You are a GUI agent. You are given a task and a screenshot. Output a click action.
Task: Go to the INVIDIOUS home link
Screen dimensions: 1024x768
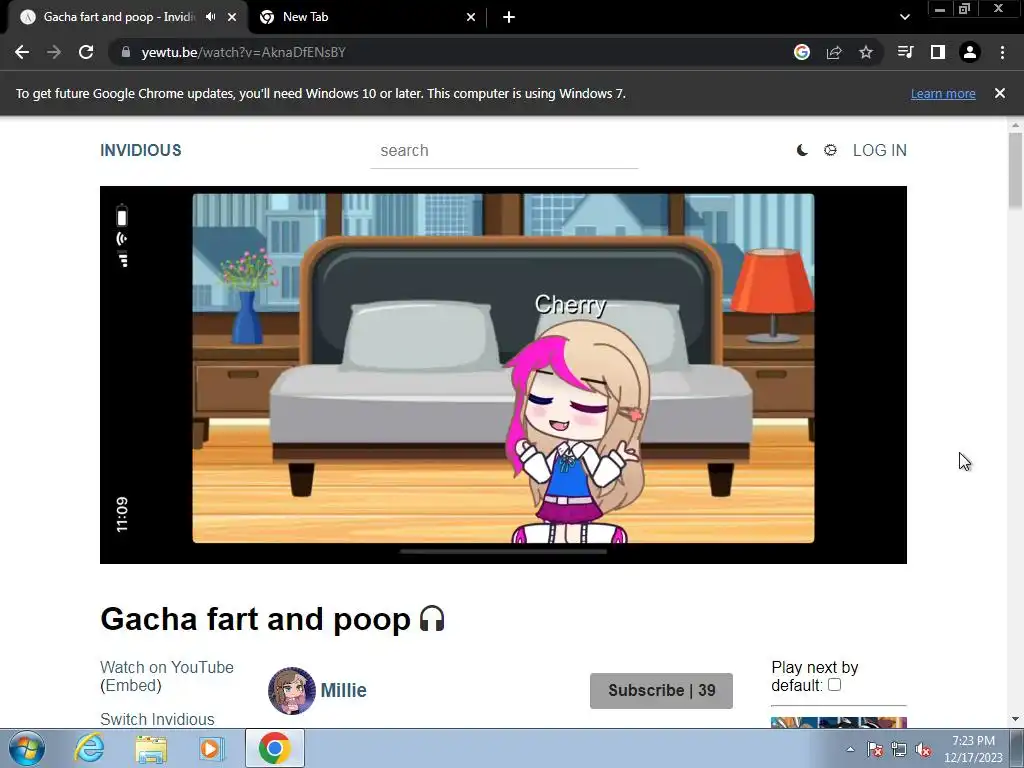[x=140, y=150]
